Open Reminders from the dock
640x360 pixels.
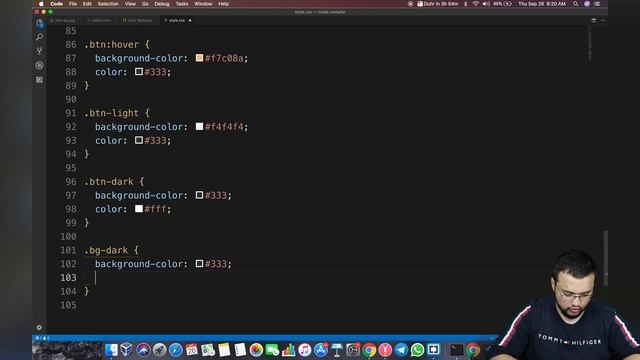click(x=240, y=350)
